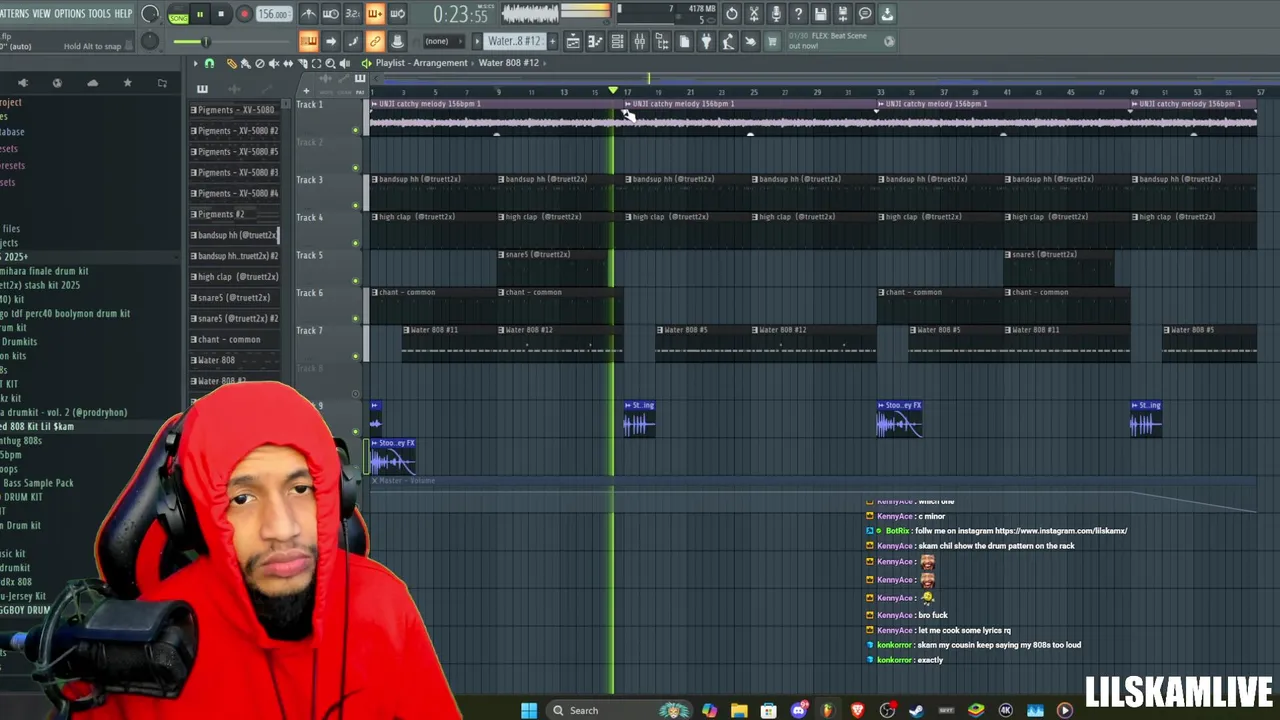
Task: Open the touch controller hand icon
Action: [750, 41]
